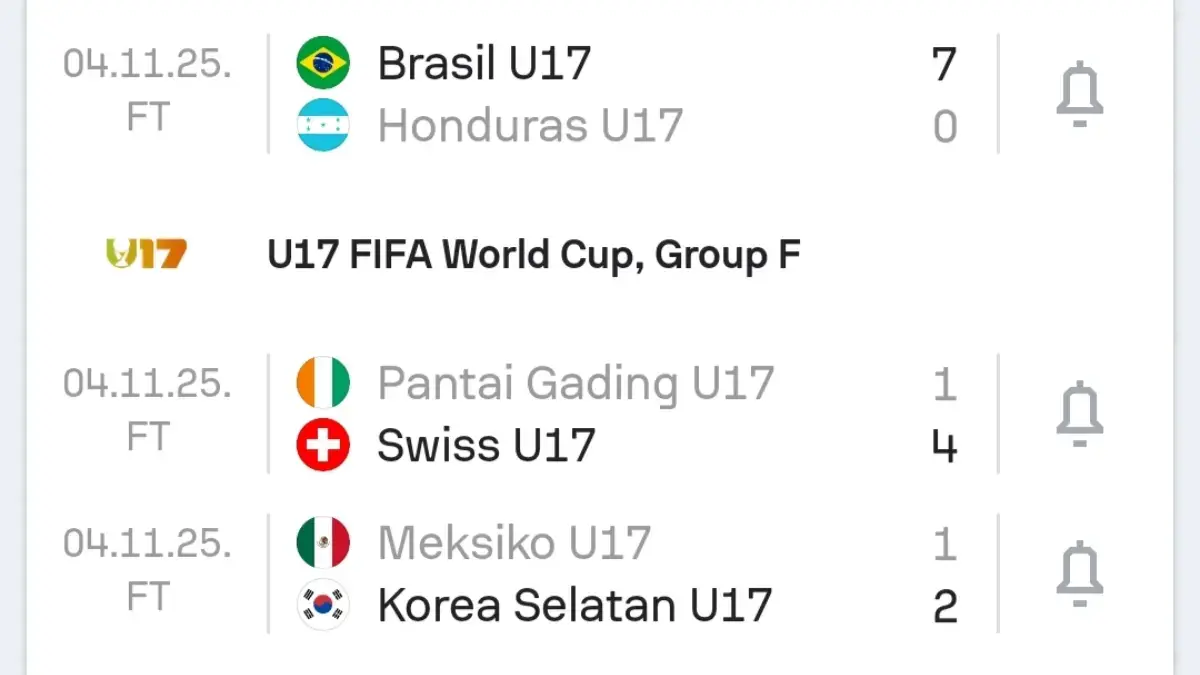Click the 7-0 score of Brasil match
Image resolution: width=1200 pixels, height=675 pixels.
tap(945, 92)
